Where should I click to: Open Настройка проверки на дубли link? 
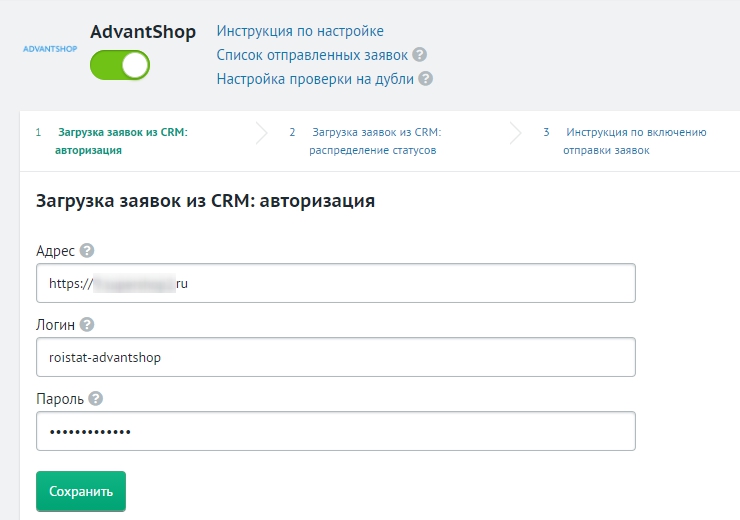[x=315, y=79]
